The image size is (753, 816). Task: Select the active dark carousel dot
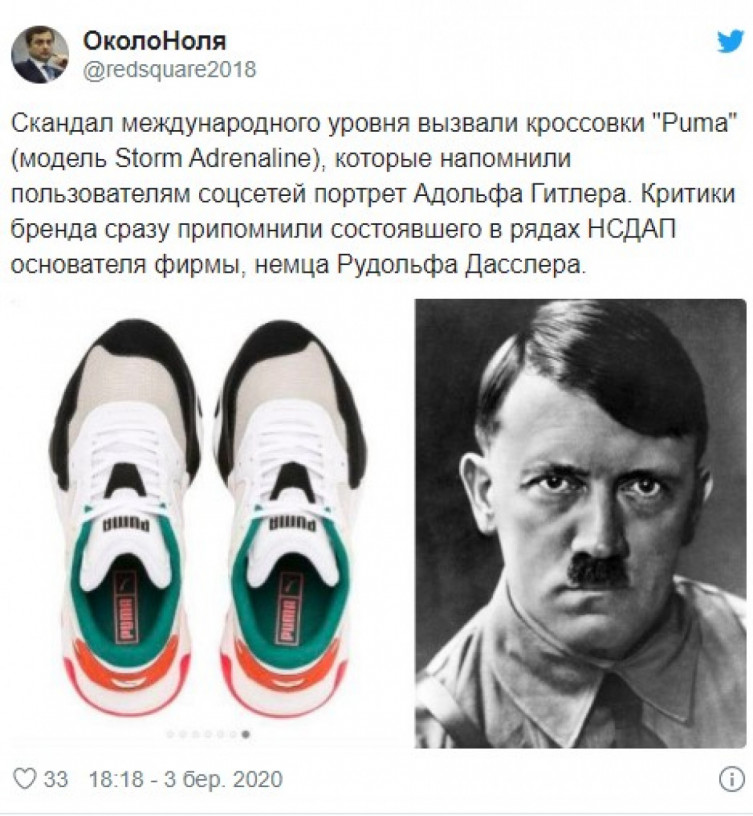(246, 734)
